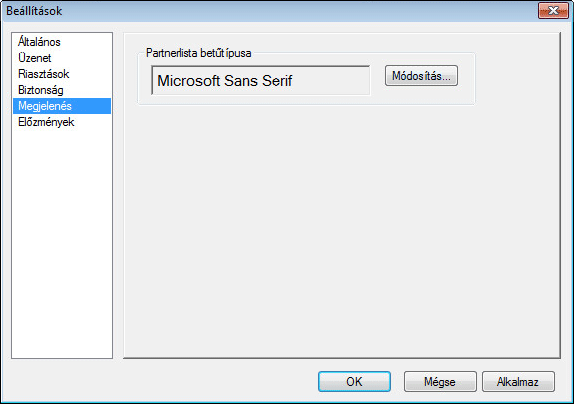Click the Beállítások title bar text

[34, 11]
